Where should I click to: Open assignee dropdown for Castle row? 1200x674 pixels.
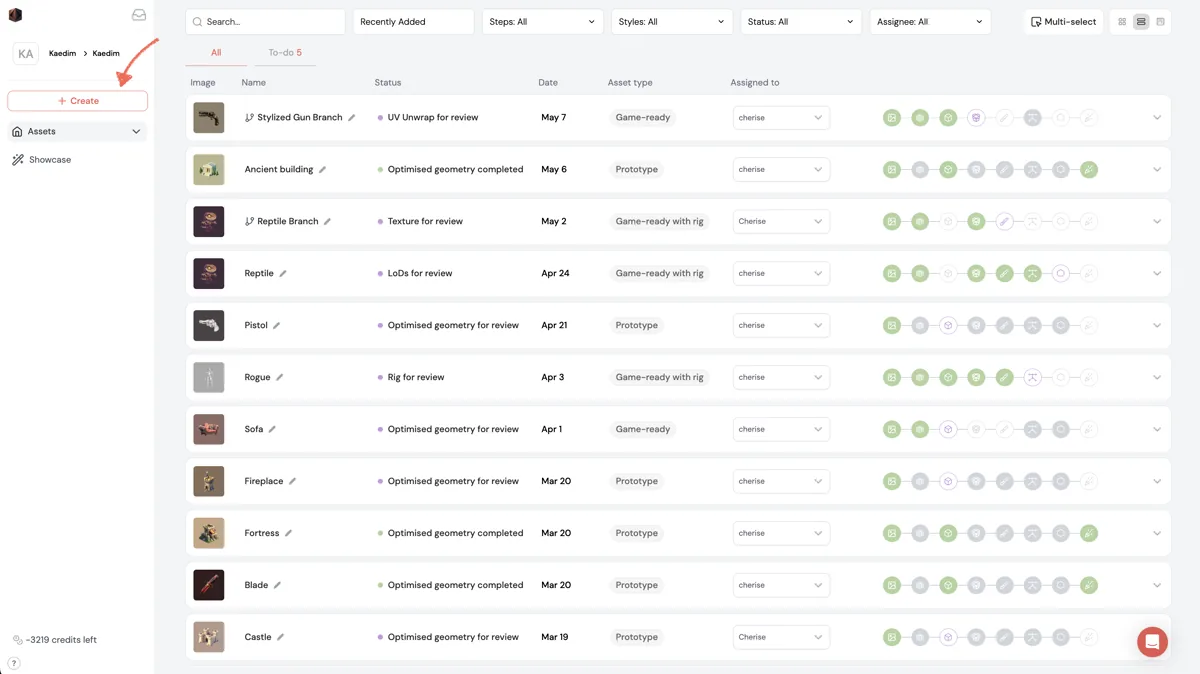click(x=781, y=638)
